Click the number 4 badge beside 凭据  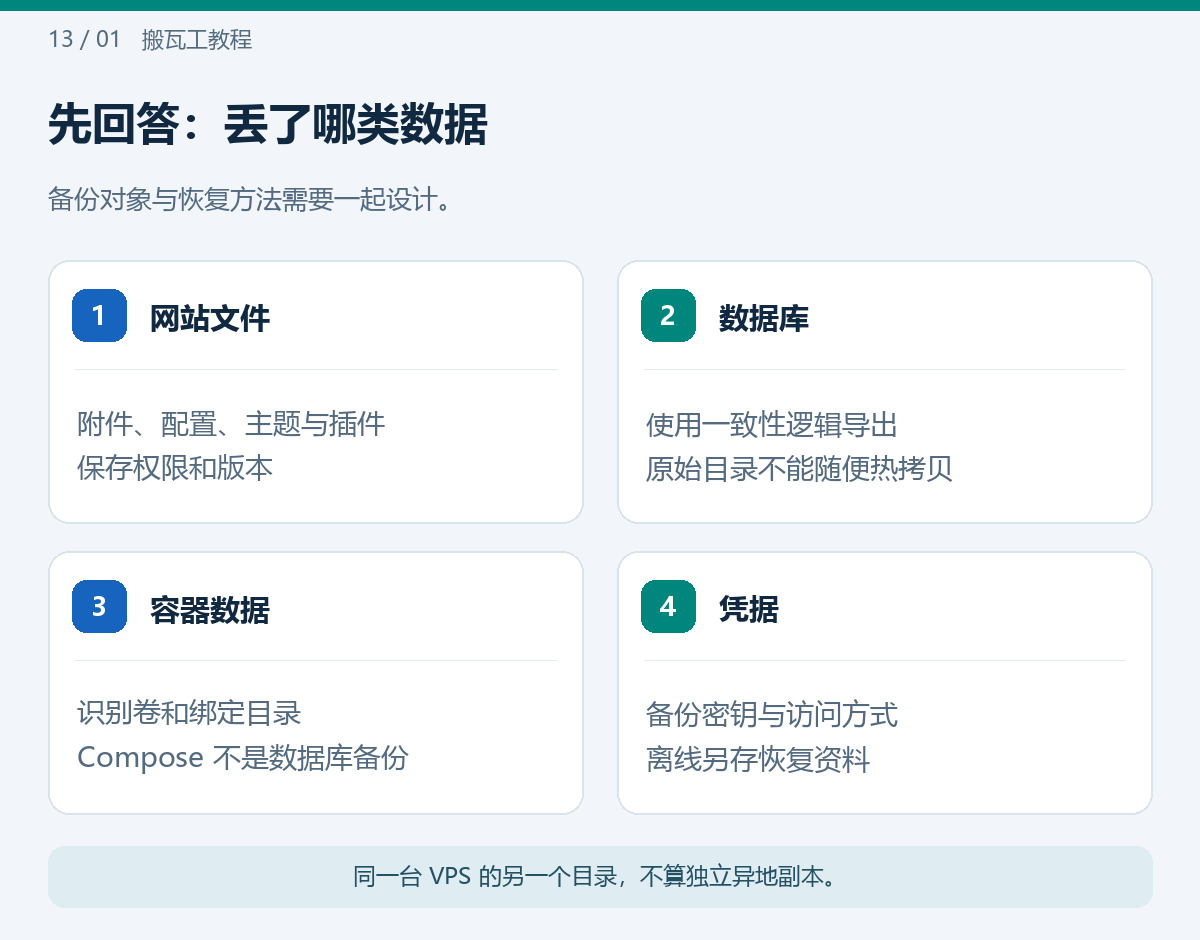(x=668, y=606)
